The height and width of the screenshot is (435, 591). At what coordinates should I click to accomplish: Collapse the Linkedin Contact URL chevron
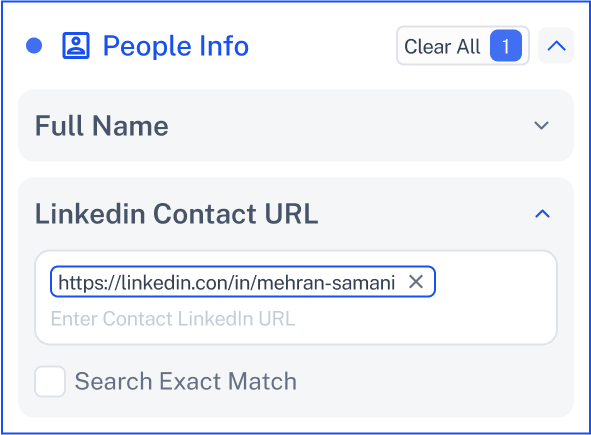point(542,214)
